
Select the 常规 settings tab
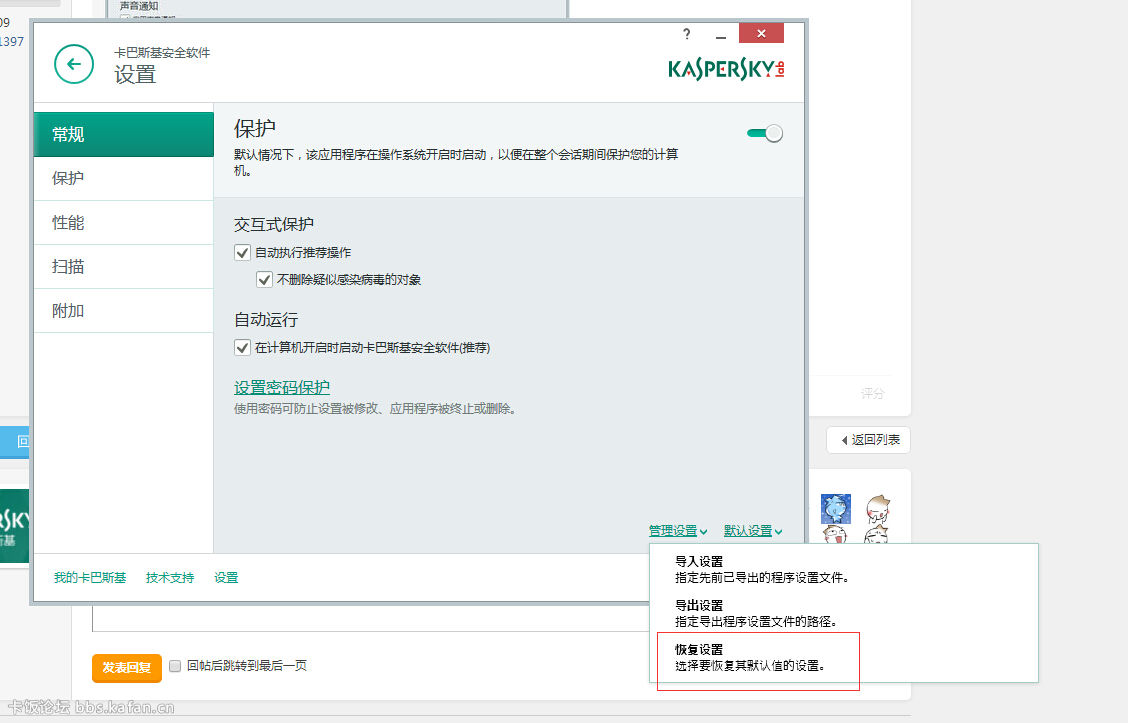pos(124,135)
